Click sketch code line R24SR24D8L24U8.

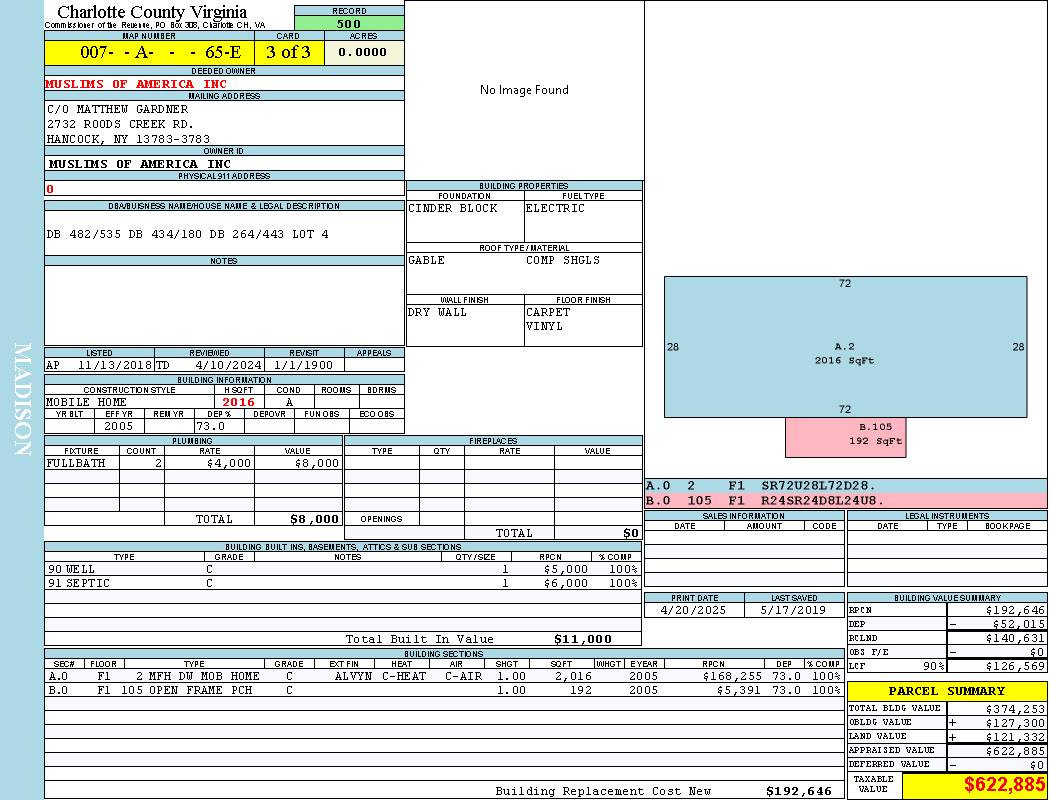[822, 500]
